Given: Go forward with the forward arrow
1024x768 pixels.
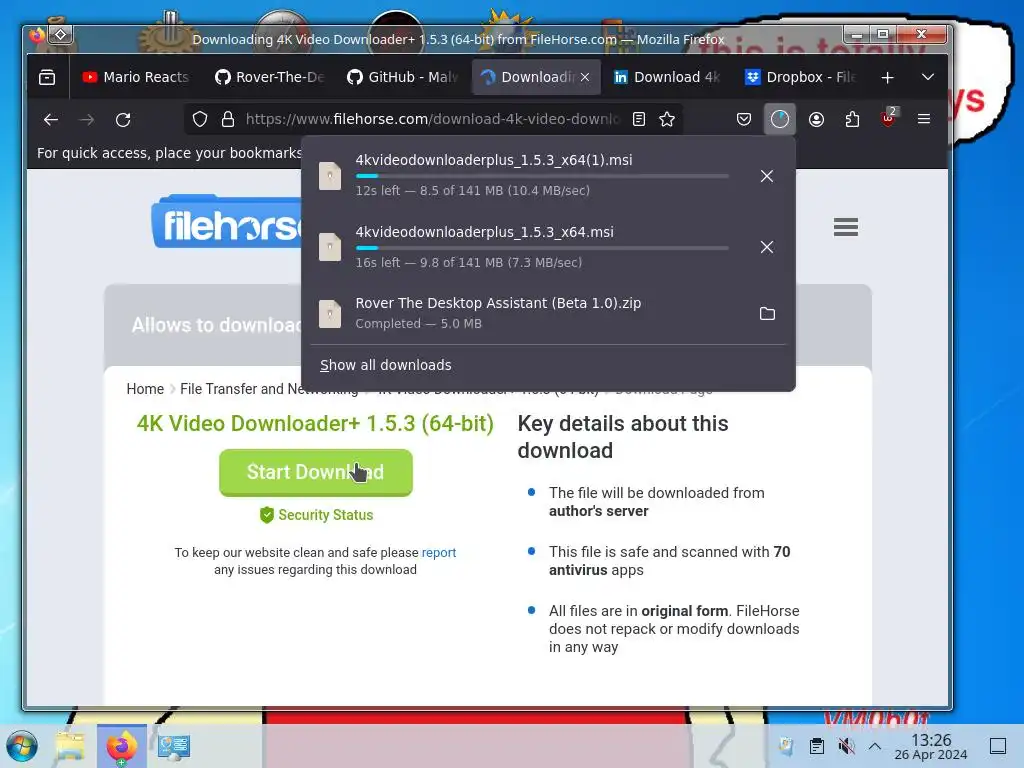Looking at the screenshot, I should (x=86, y=120).
